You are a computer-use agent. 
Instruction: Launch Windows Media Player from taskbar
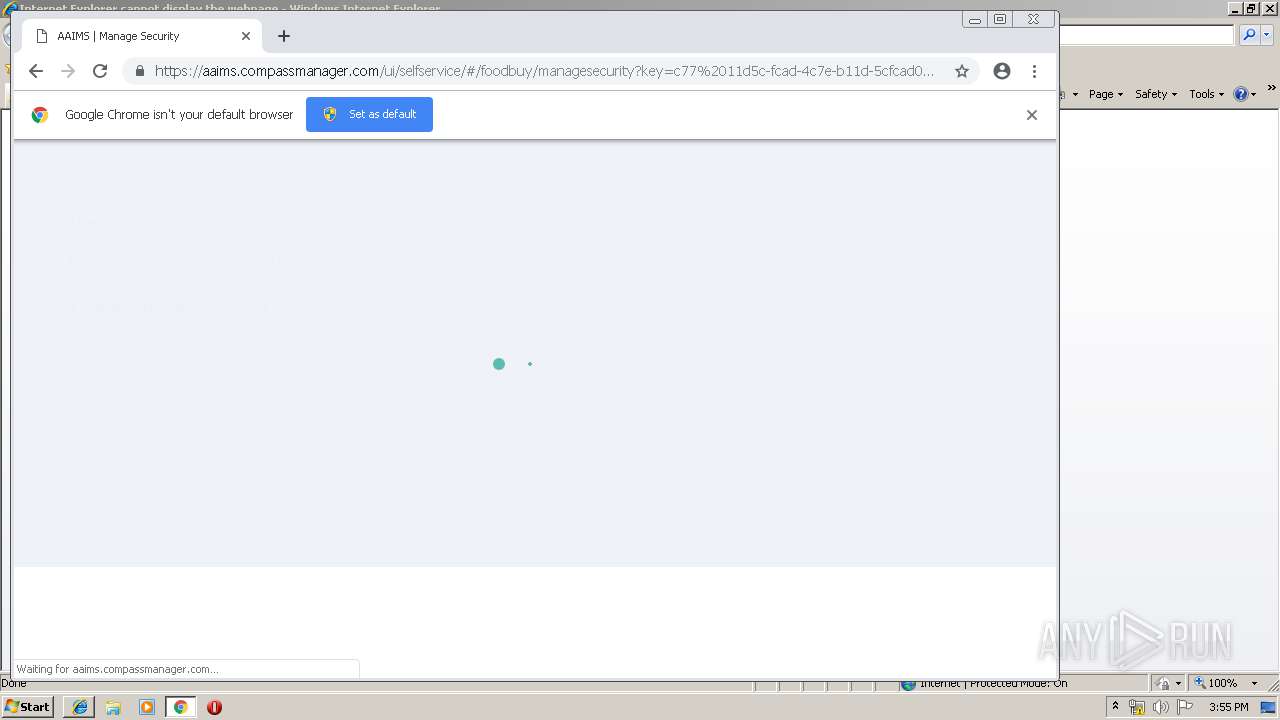(x=147, y=707)
